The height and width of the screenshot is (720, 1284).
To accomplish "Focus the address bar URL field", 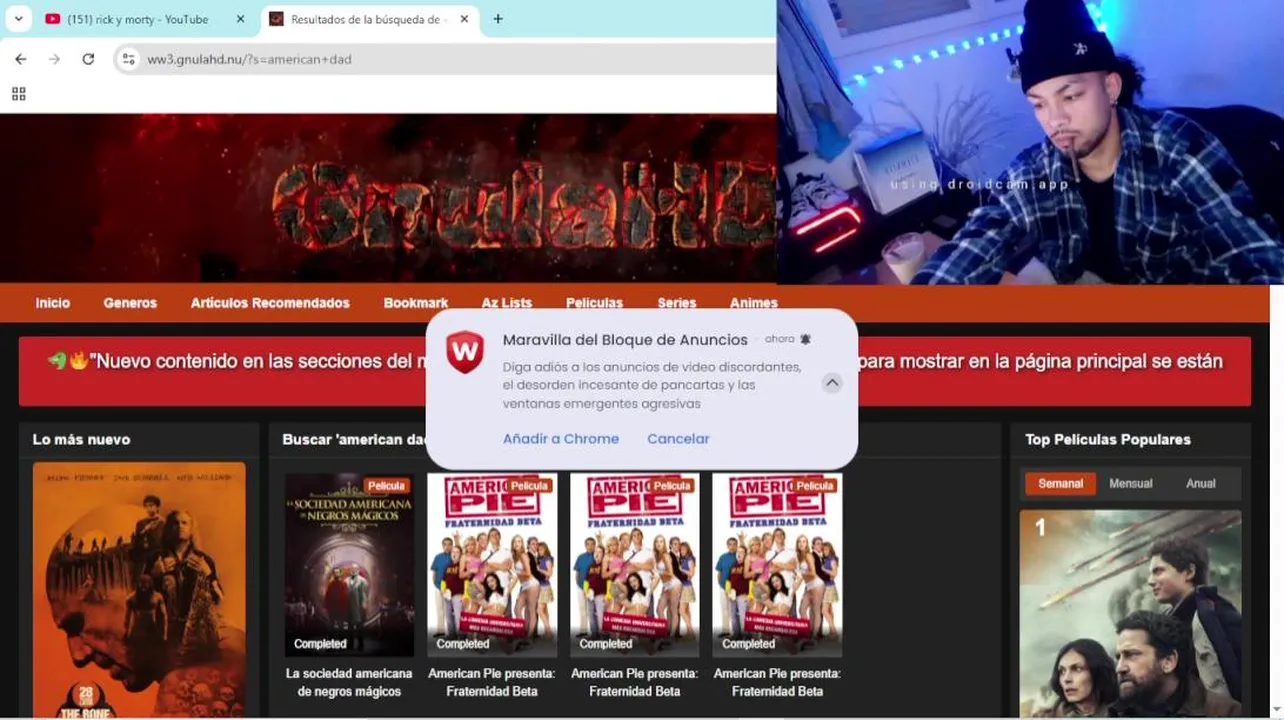I will click(x=445, y=59).
